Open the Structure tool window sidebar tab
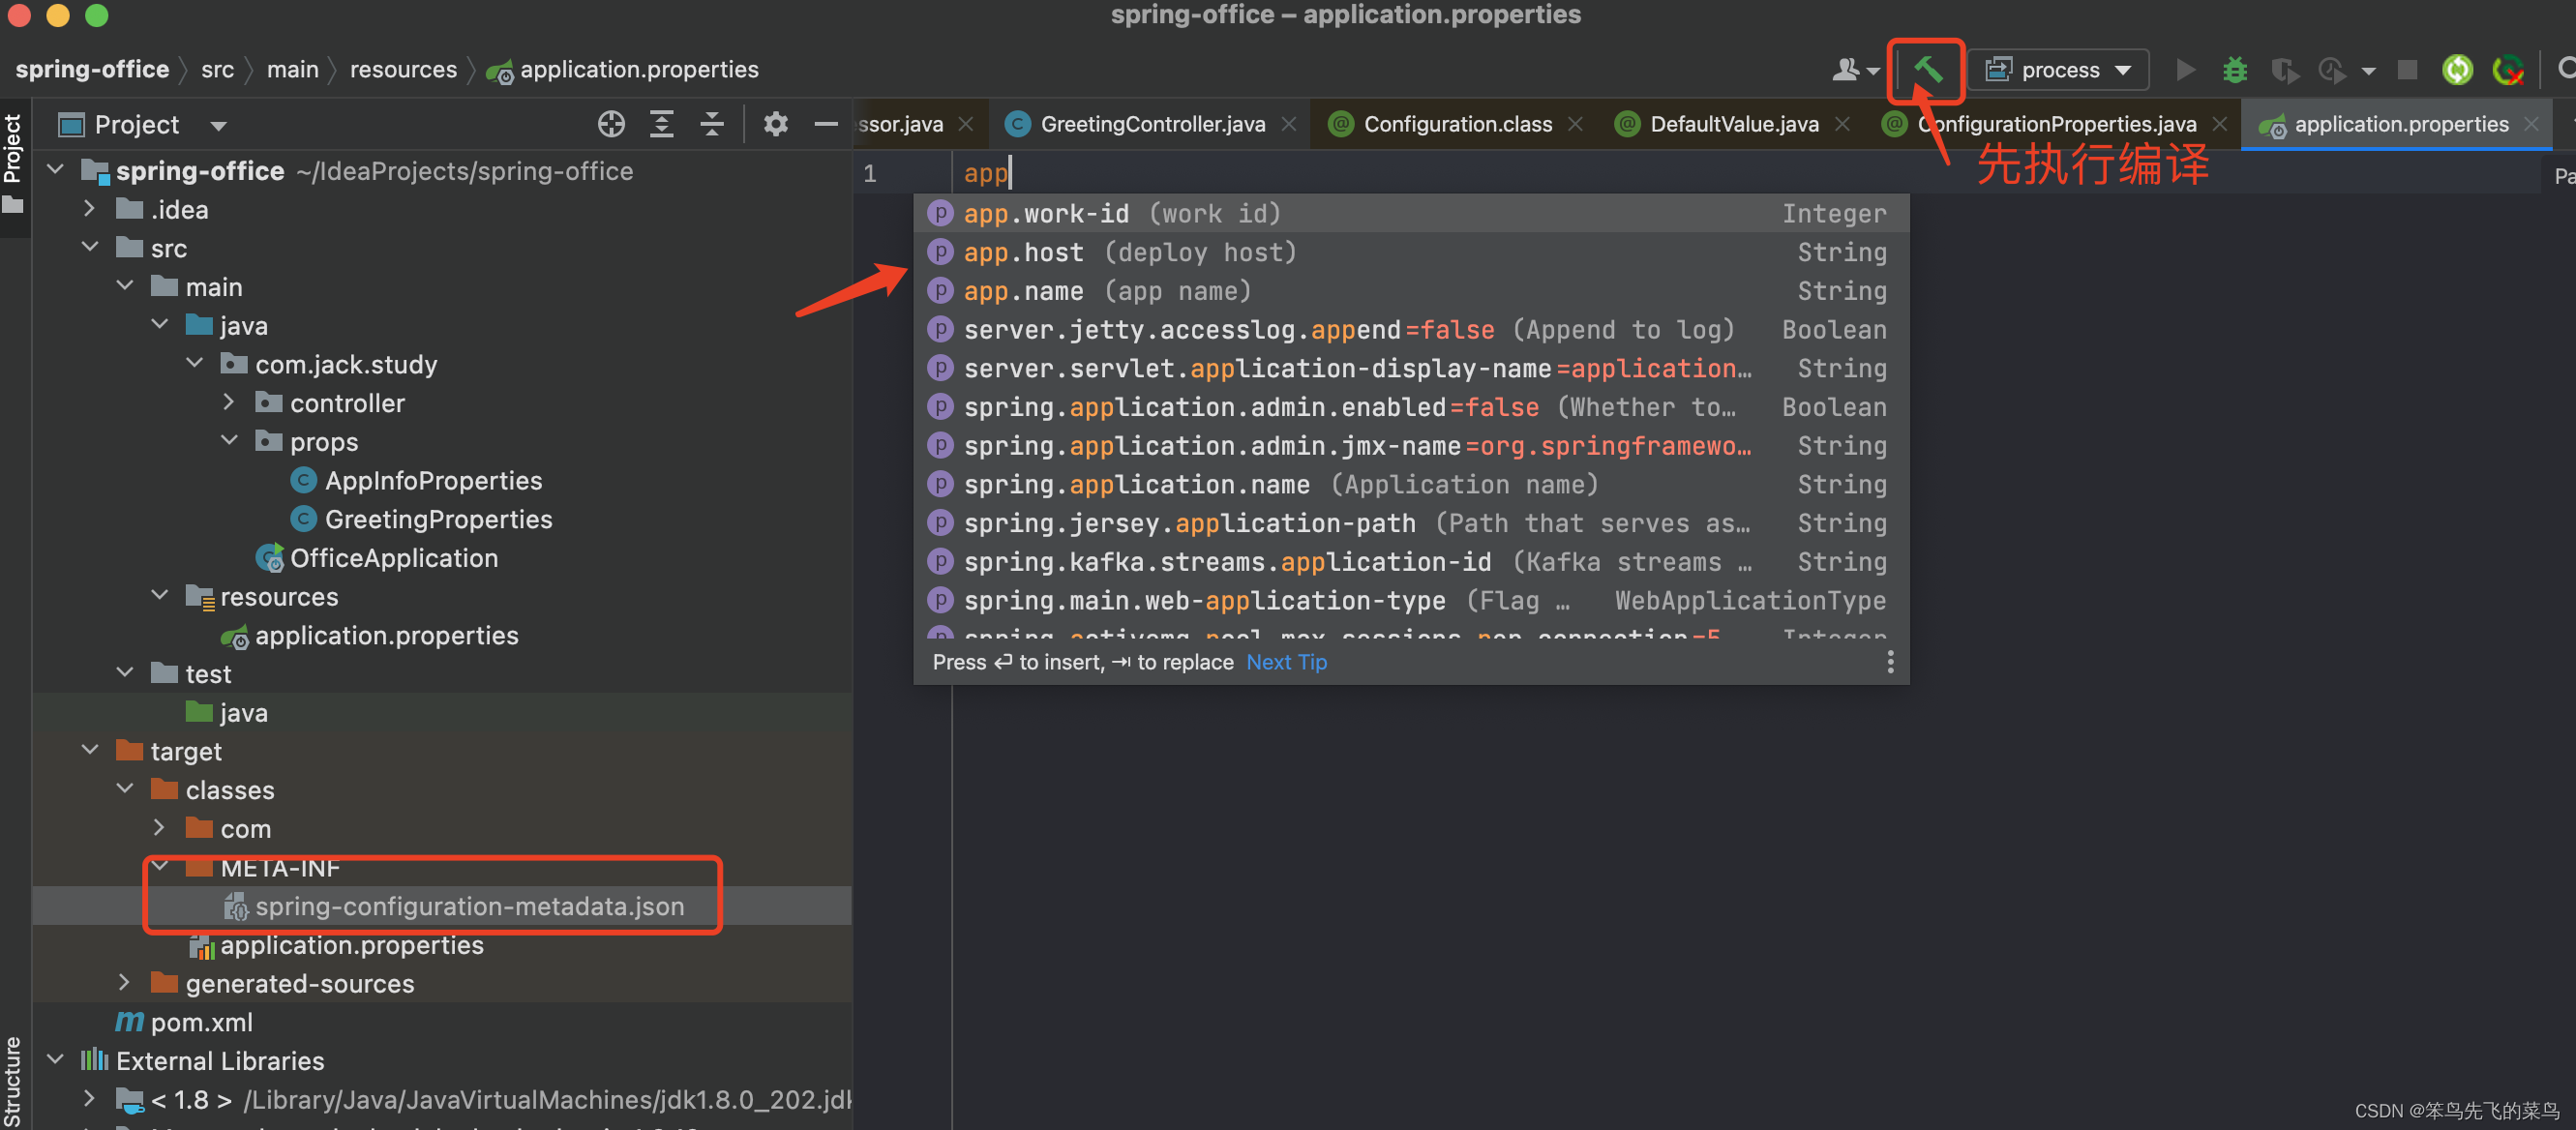Image resolution: width=2576 pixels, height=1130 pixels. (13, 1081)
